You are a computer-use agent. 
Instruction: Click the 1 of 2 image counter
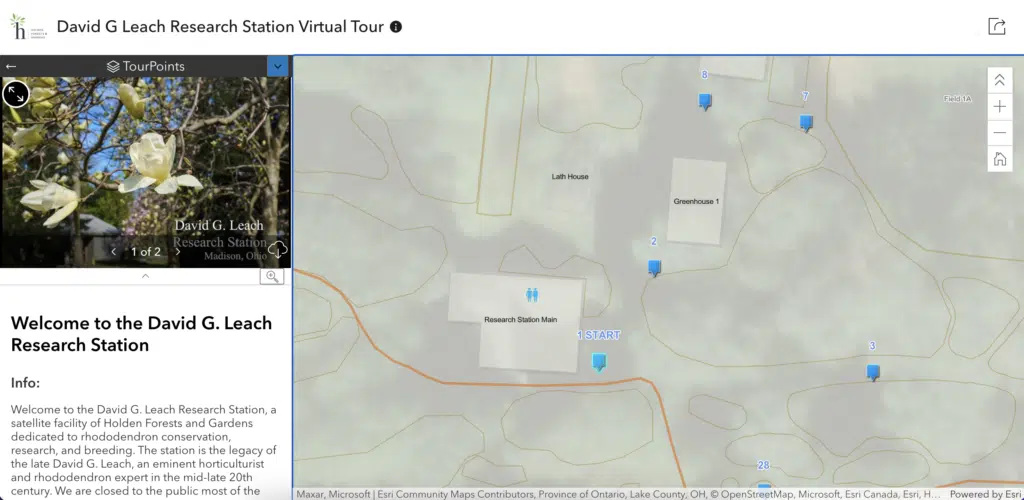point(146,252)
